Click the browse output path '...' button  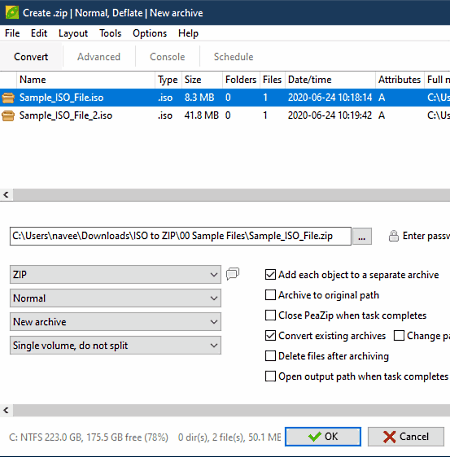click(x=362, y=237)
